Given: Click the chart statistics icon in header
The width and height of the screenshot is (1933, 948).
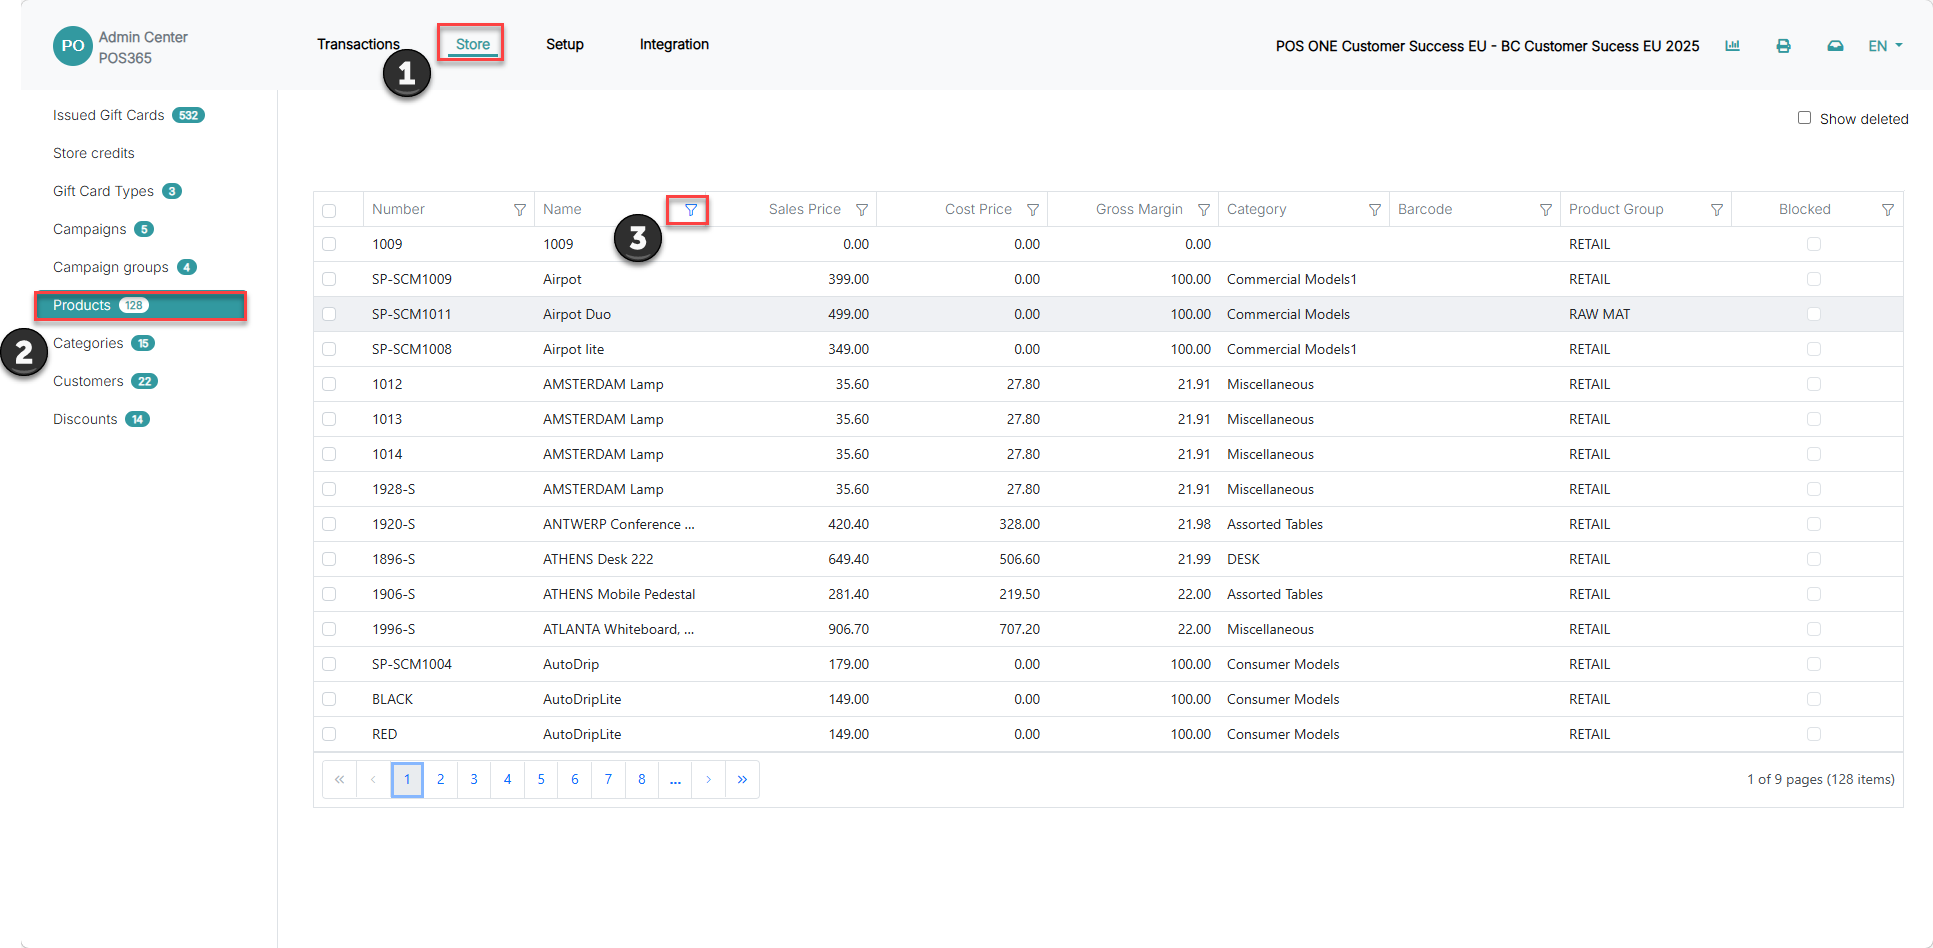Looking at the screenshot, I should tap(1732, 46).
